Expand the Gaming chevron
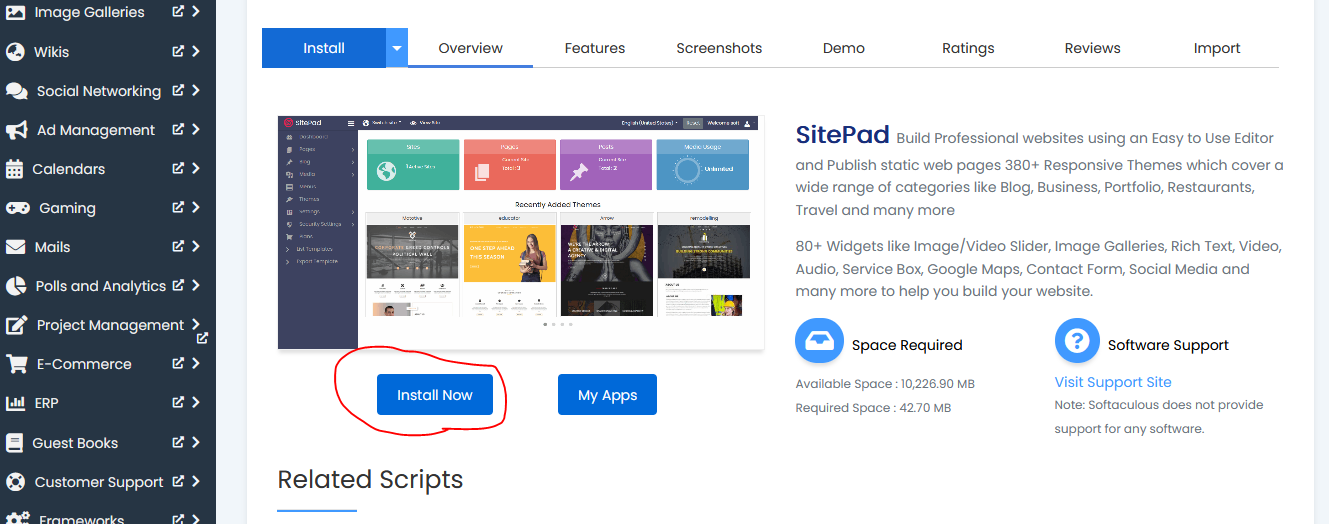Screen dimensions: 1329x524 tap(196, 207)
